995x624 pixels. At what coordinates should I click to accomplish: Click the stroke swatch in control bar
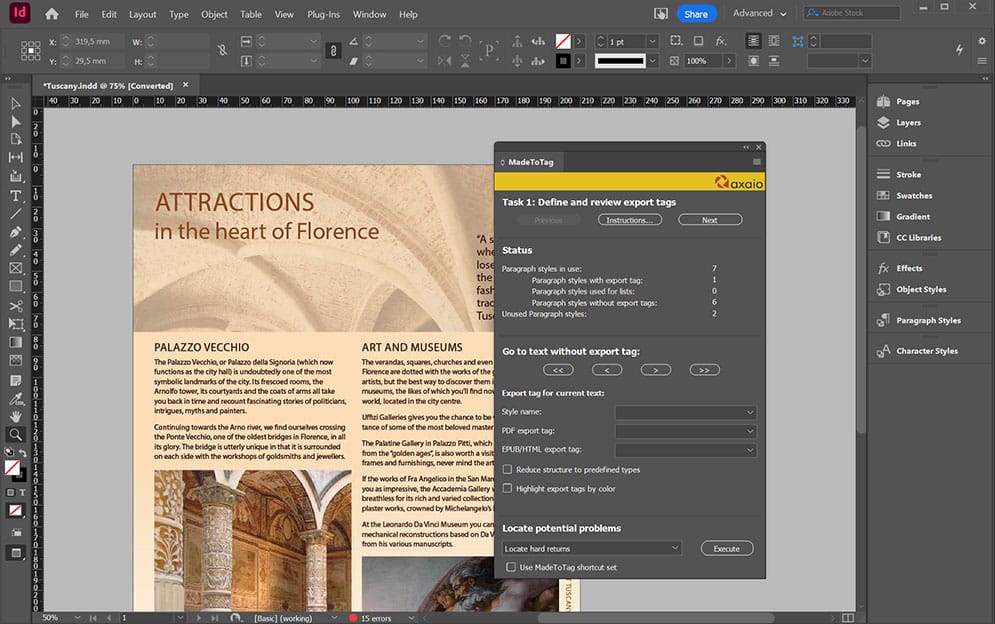coord(562,61)
